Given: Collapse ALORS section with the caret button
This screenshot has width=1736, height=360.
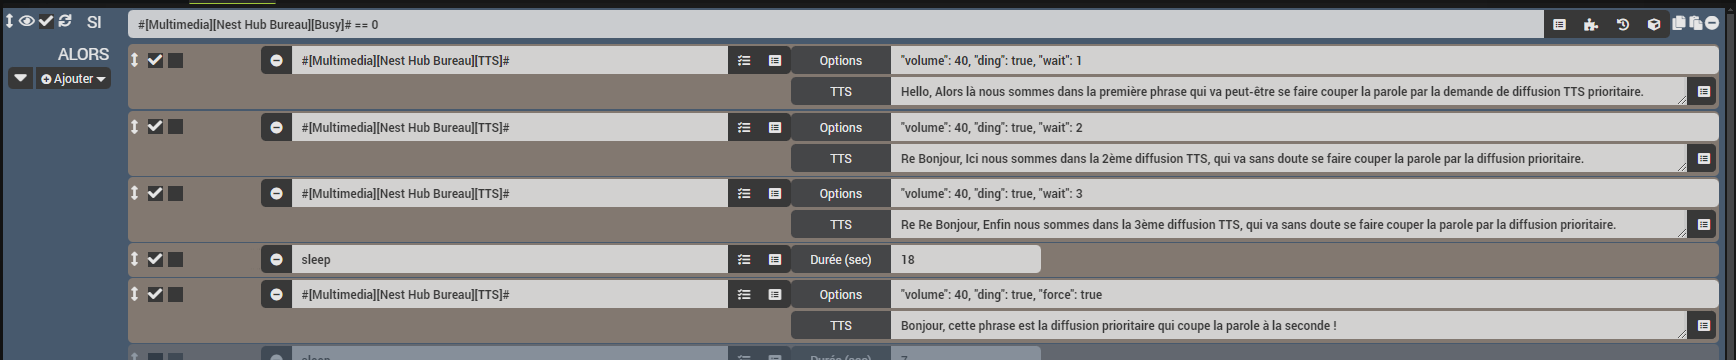Looking at the screenshot, I should click(20, 78).
